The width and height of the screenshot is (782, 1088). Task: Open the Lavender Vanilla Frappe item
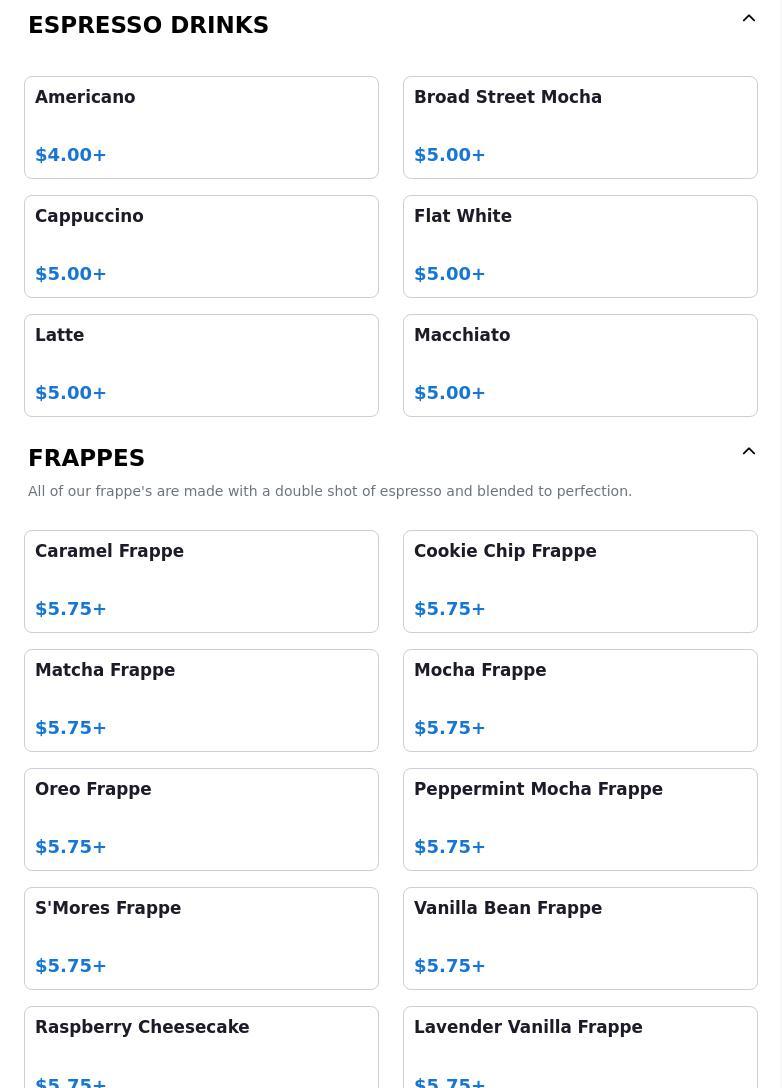coord(580,1048)
